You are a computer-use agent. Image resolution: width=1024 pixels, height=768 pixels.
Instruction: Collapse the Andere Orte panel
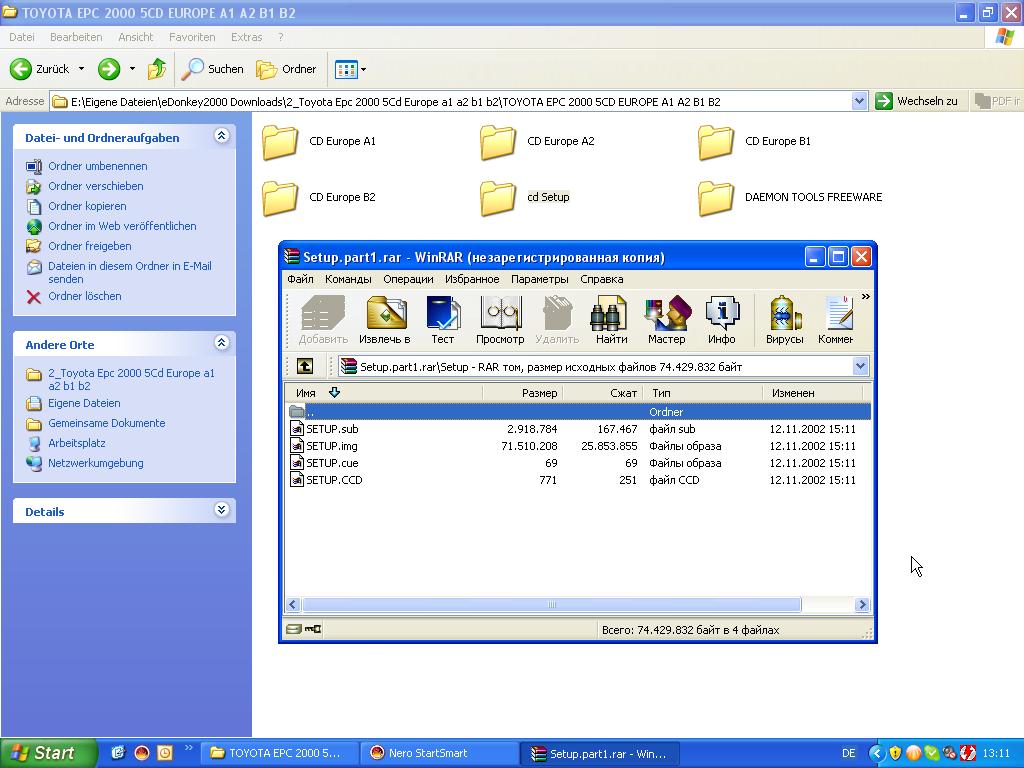pos(221,343)
